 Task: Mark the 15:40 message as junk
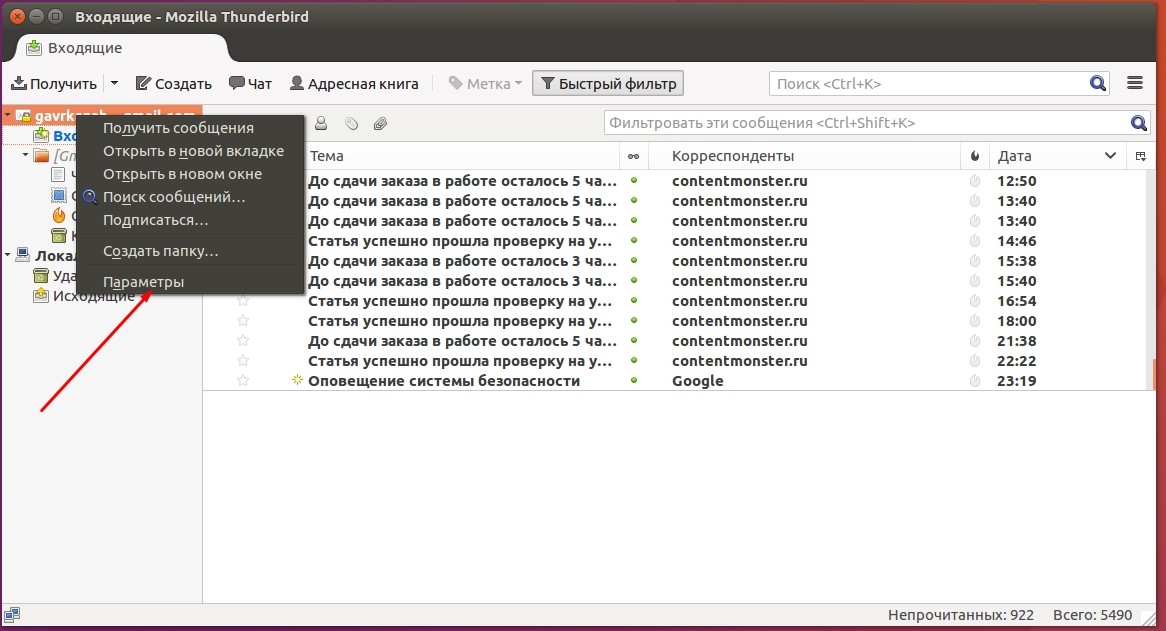(x=975, y=281)
